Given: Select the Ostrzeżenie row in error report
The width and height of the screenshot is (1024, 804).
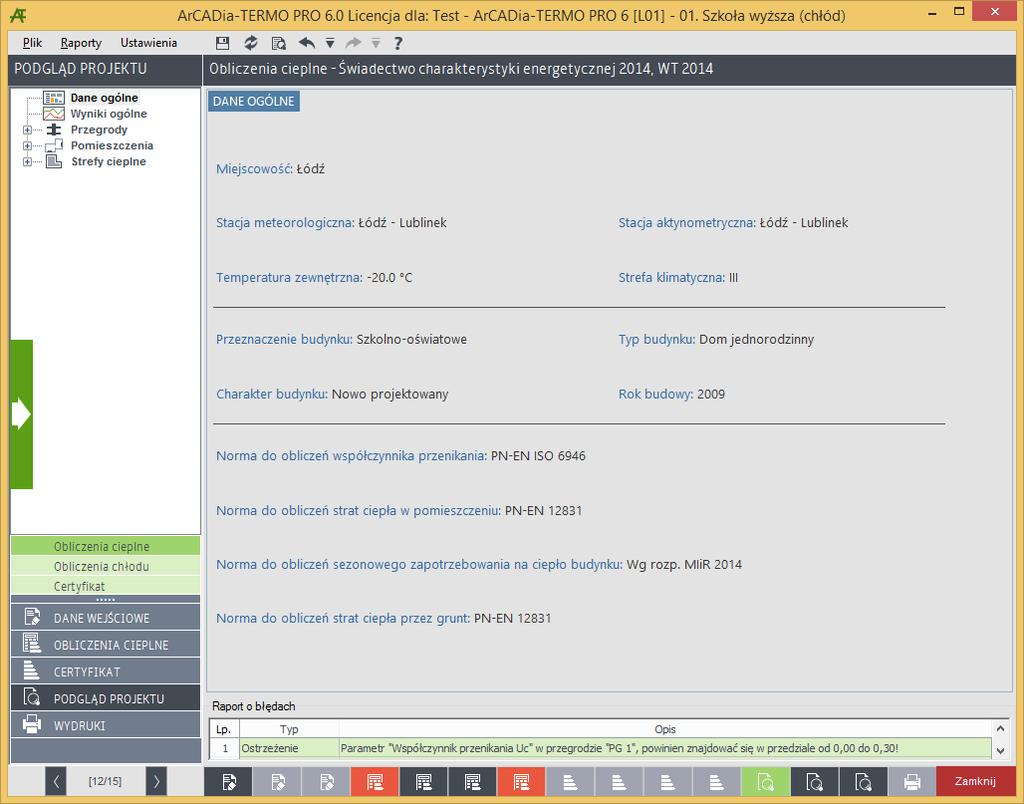Looking at the screenshot, I should 600,748.
